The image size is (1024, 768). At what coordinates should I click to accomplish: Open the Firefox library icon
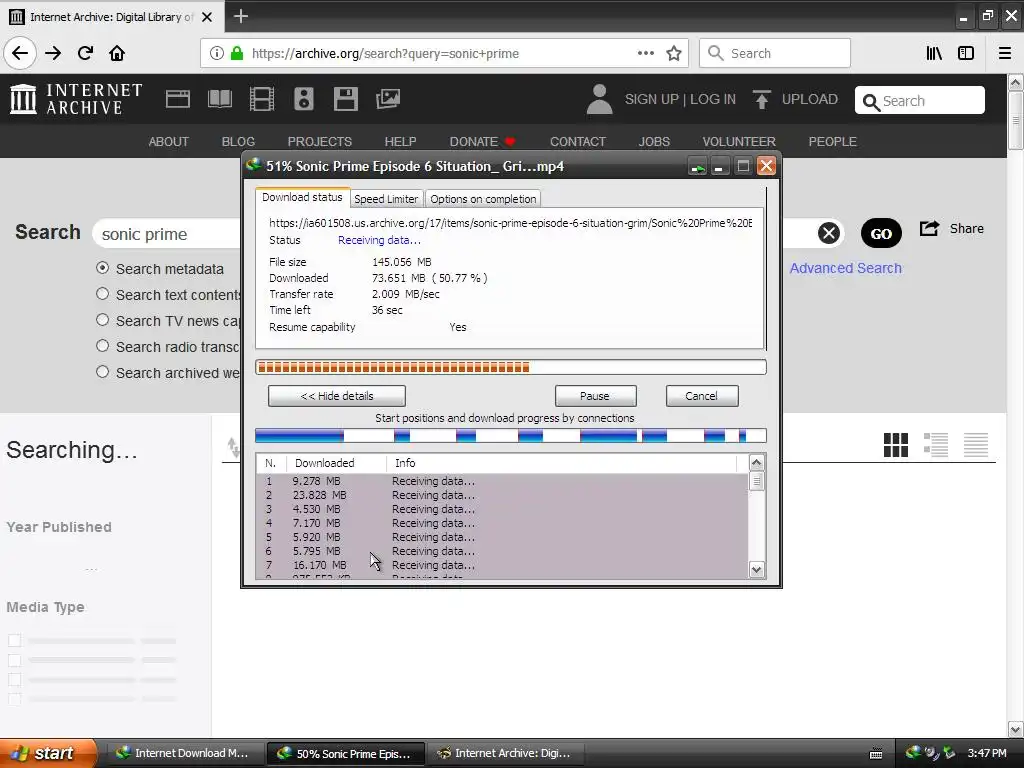[x=934, y=53]
